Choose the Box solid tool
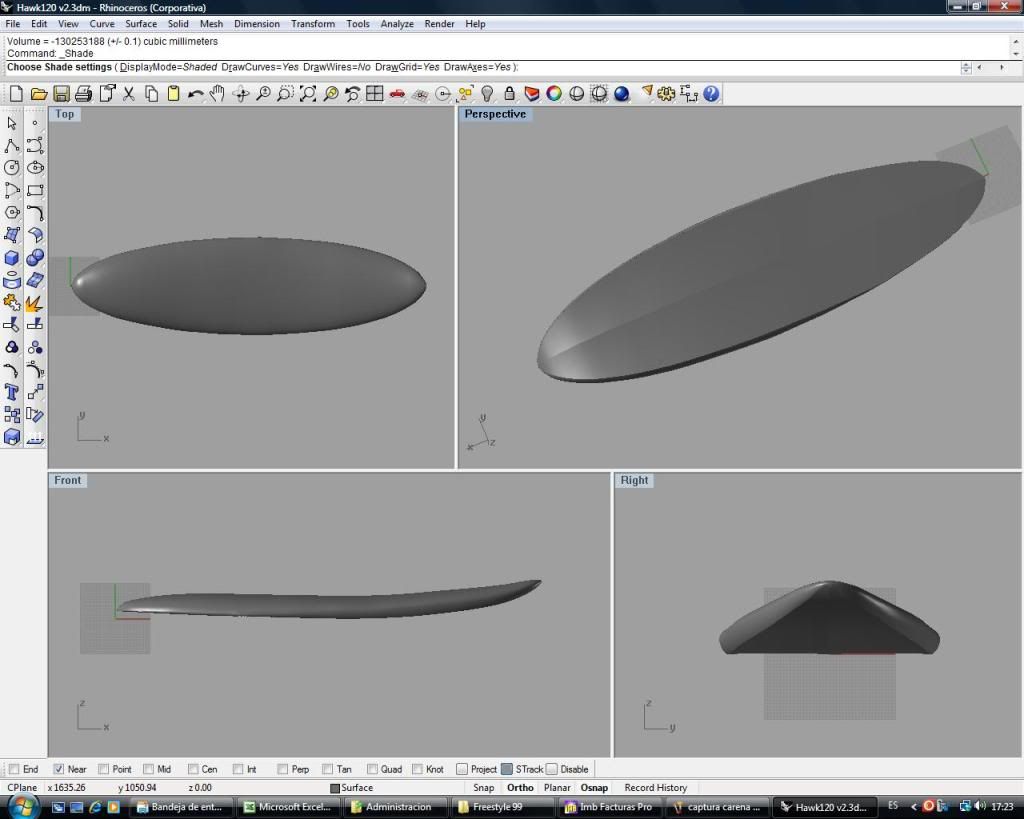Image resolution: width=1024 pixels, height=819 pixels. tap(12, 257)
